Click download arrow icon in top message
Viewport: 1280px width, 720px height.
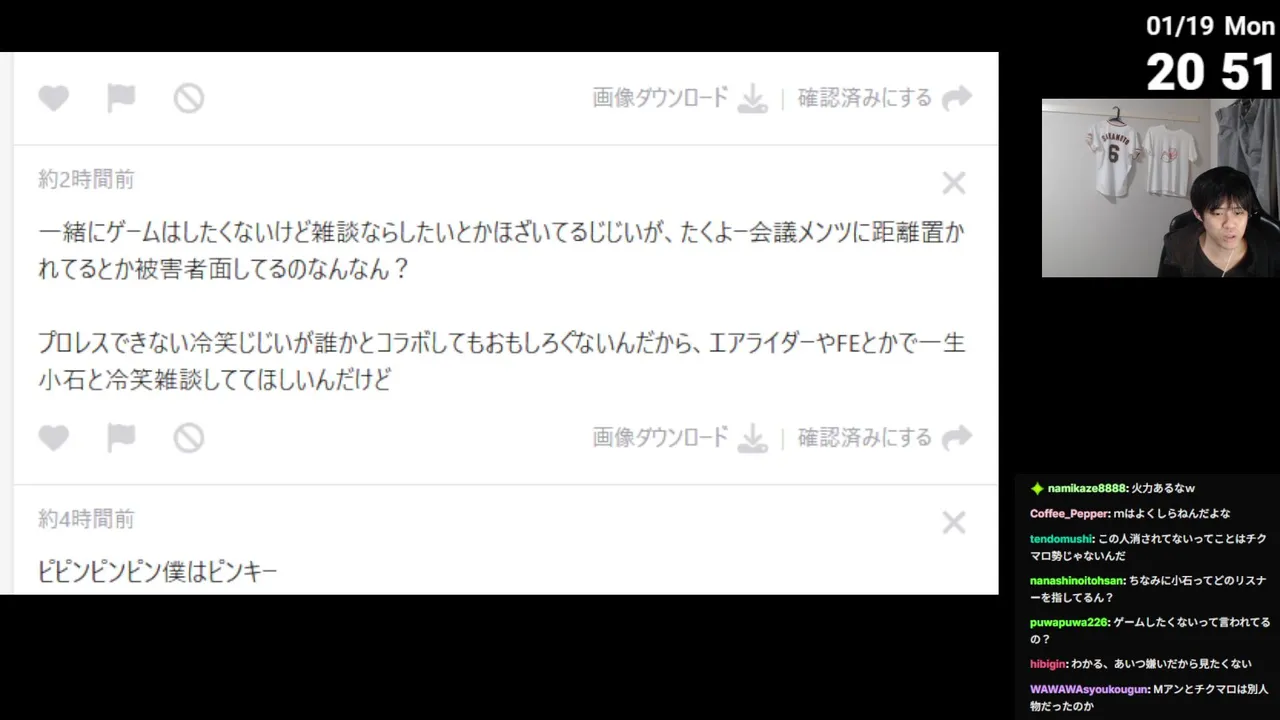point(753,98)
